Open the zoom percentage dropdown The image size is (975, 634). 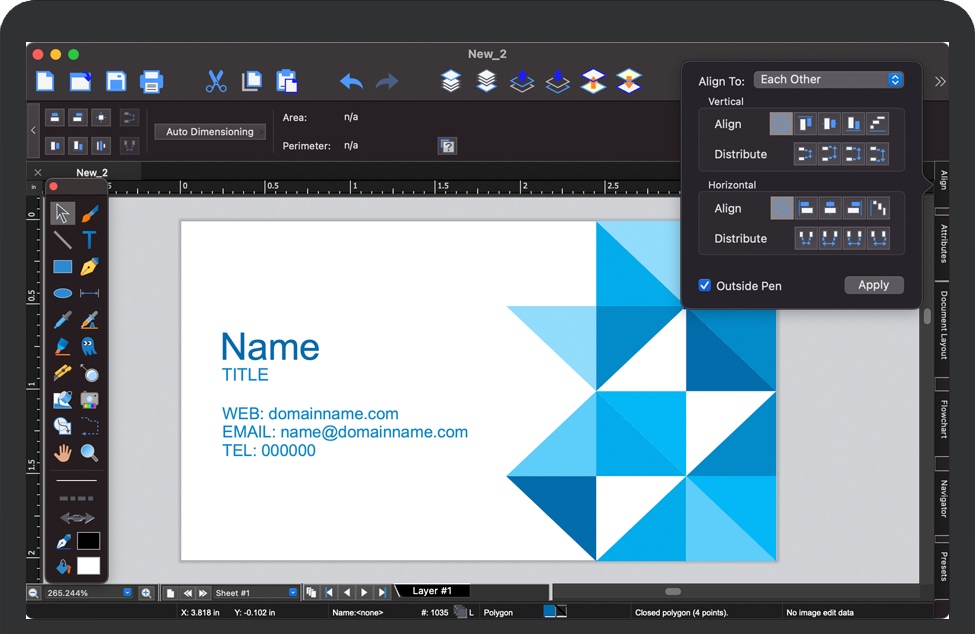point(127,593)
